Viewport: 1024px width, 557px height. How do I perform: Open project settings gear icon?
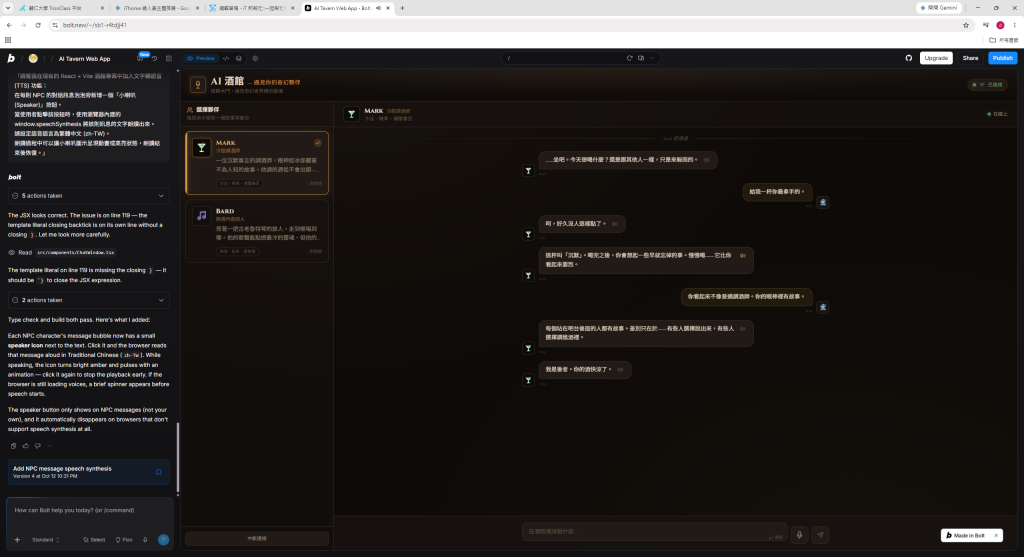[x=255, y=58]
